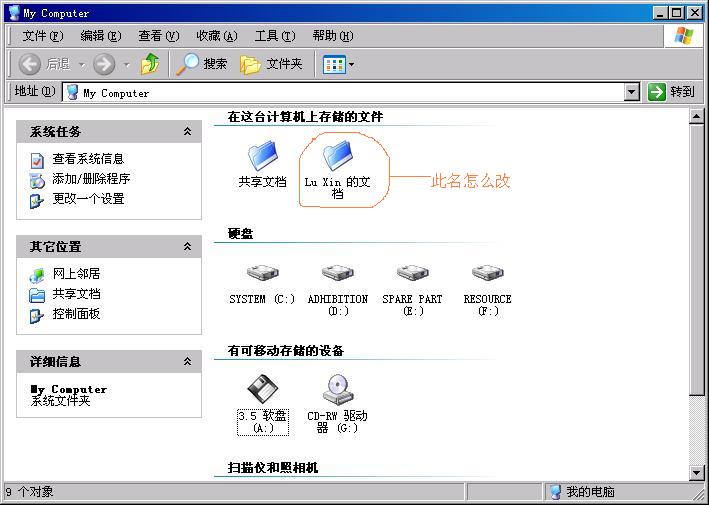Open the 搜索 search tool
Image resolution: width=709 pixels, height=505 pixels.
coord(202,64)
